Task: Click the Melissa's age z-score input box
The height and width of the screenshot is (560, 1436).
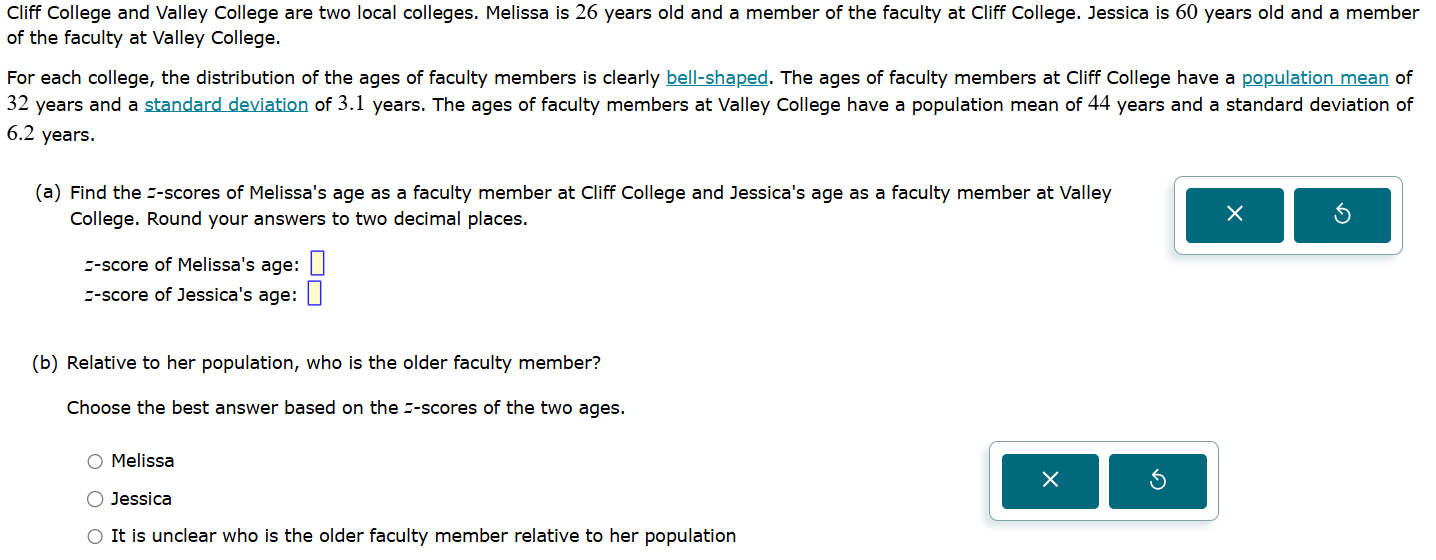Action: [x=317, y=264]
